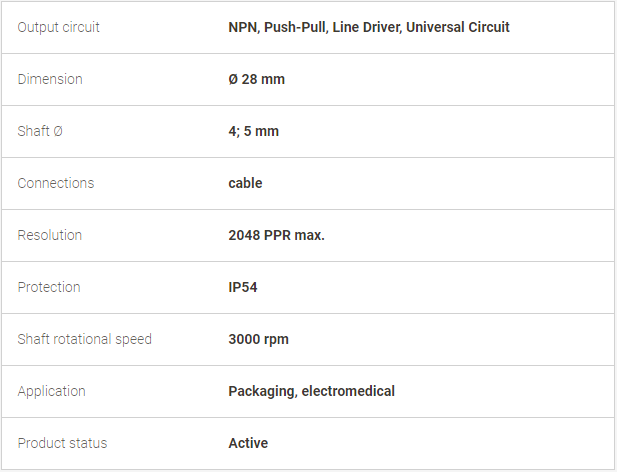The height and width of the screenshot is (472, 617).
Task: Click the 4; 5 mm shaft value
Action: 253,131
